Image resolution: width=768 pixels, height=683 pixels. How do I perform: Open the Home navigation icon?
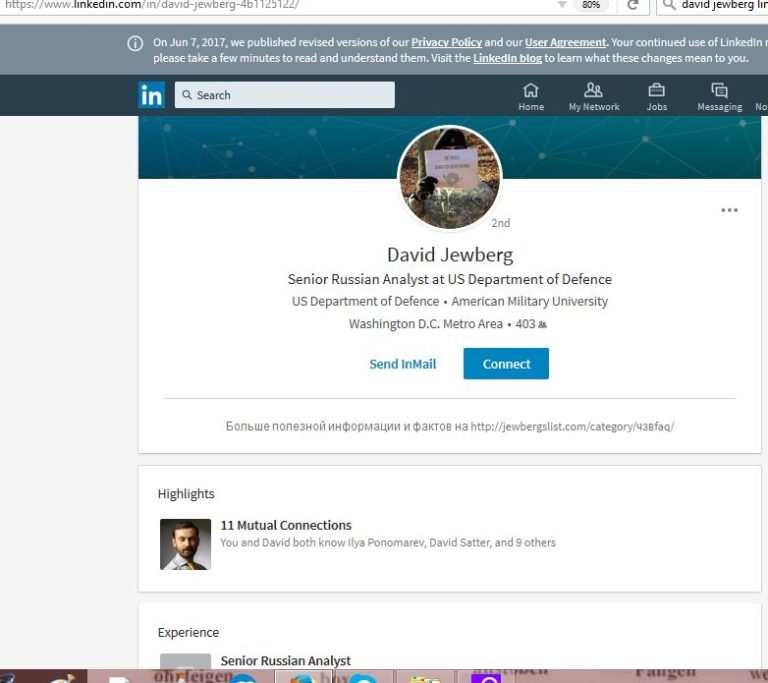tap(531, 90)
